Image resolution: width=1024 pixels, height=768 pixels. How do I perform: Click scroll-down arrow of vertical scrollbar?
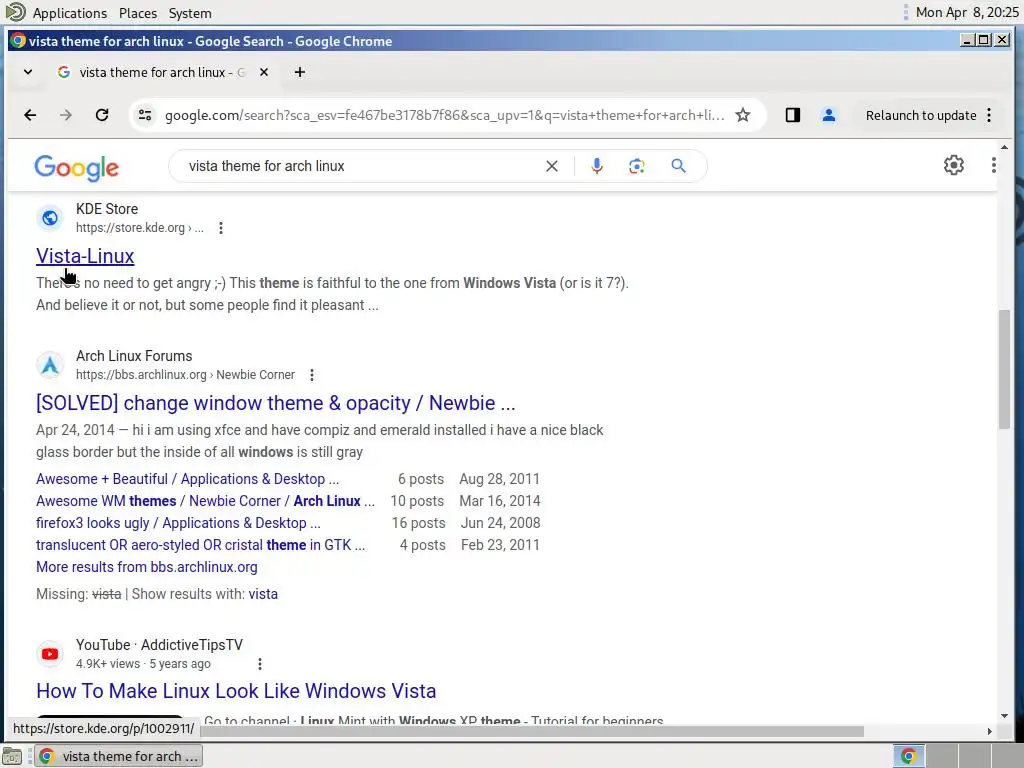tap(1004, 716)
